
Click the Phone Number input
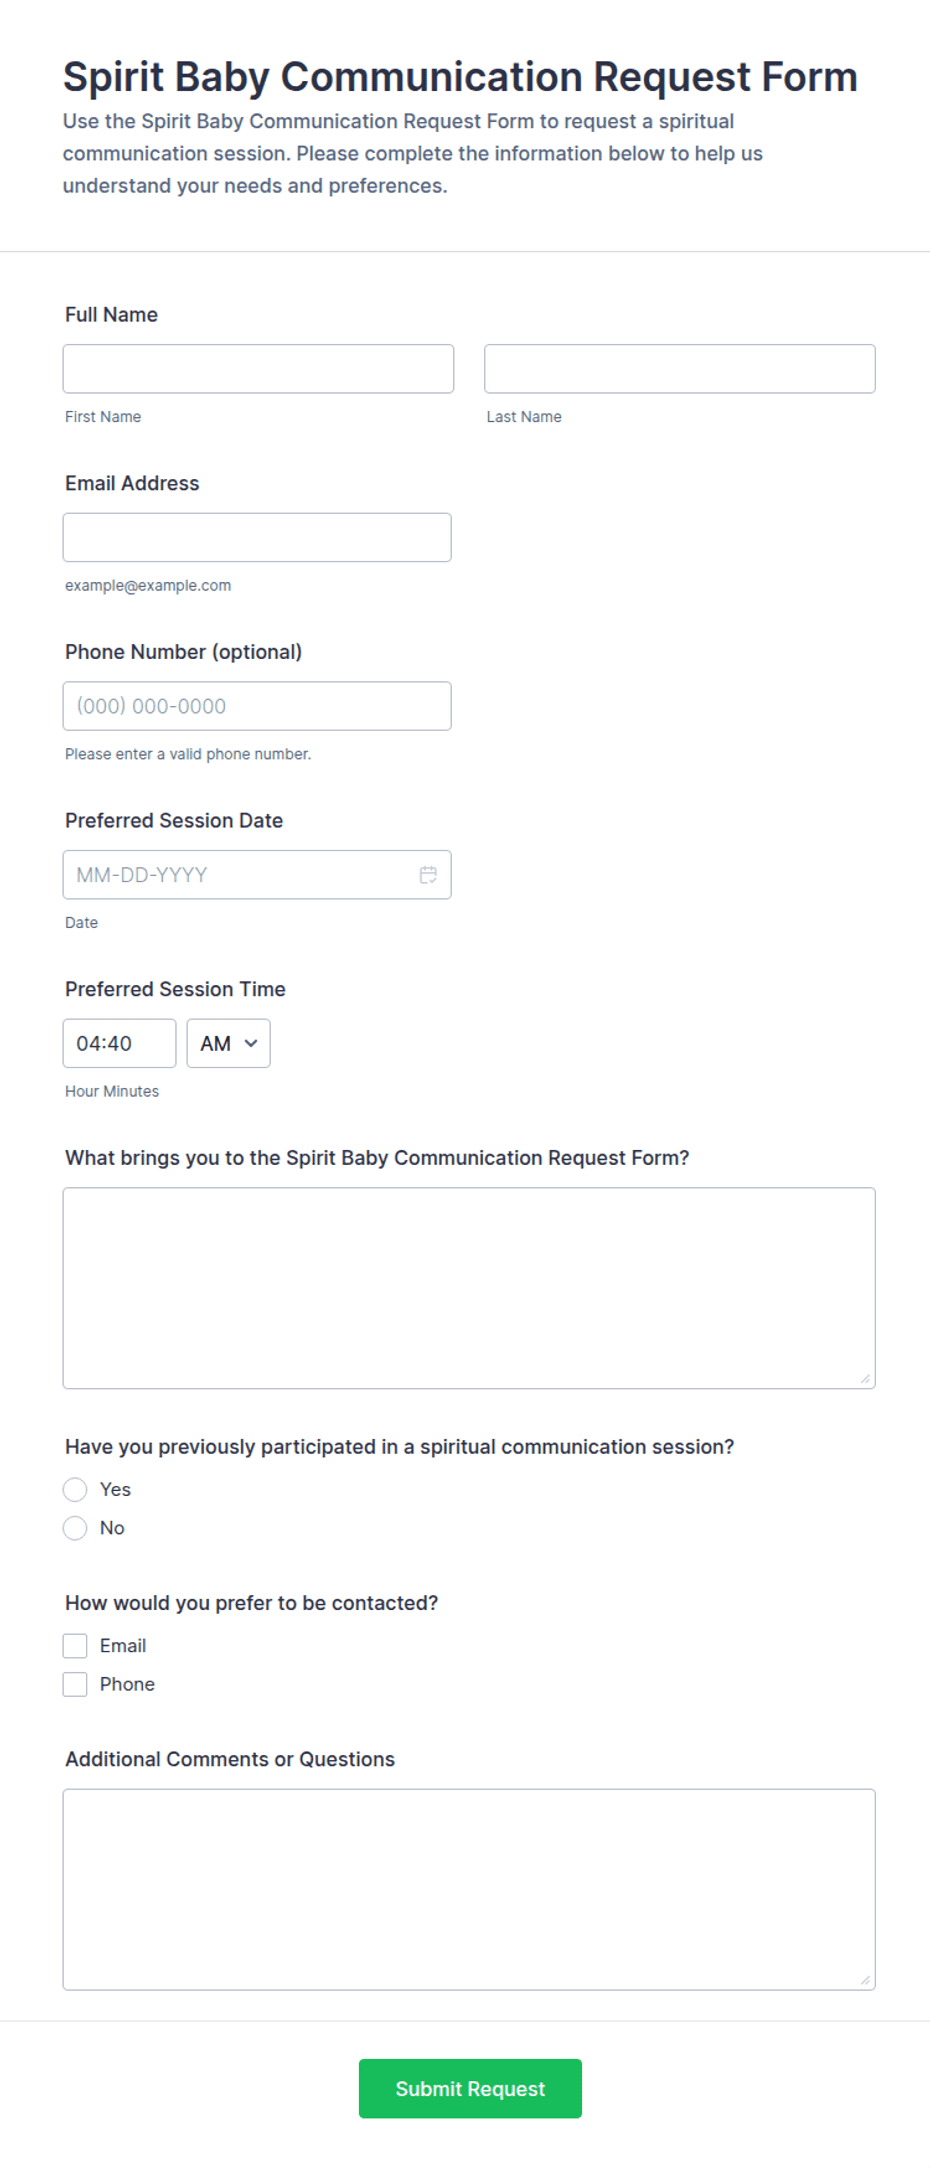coord(257,706)
